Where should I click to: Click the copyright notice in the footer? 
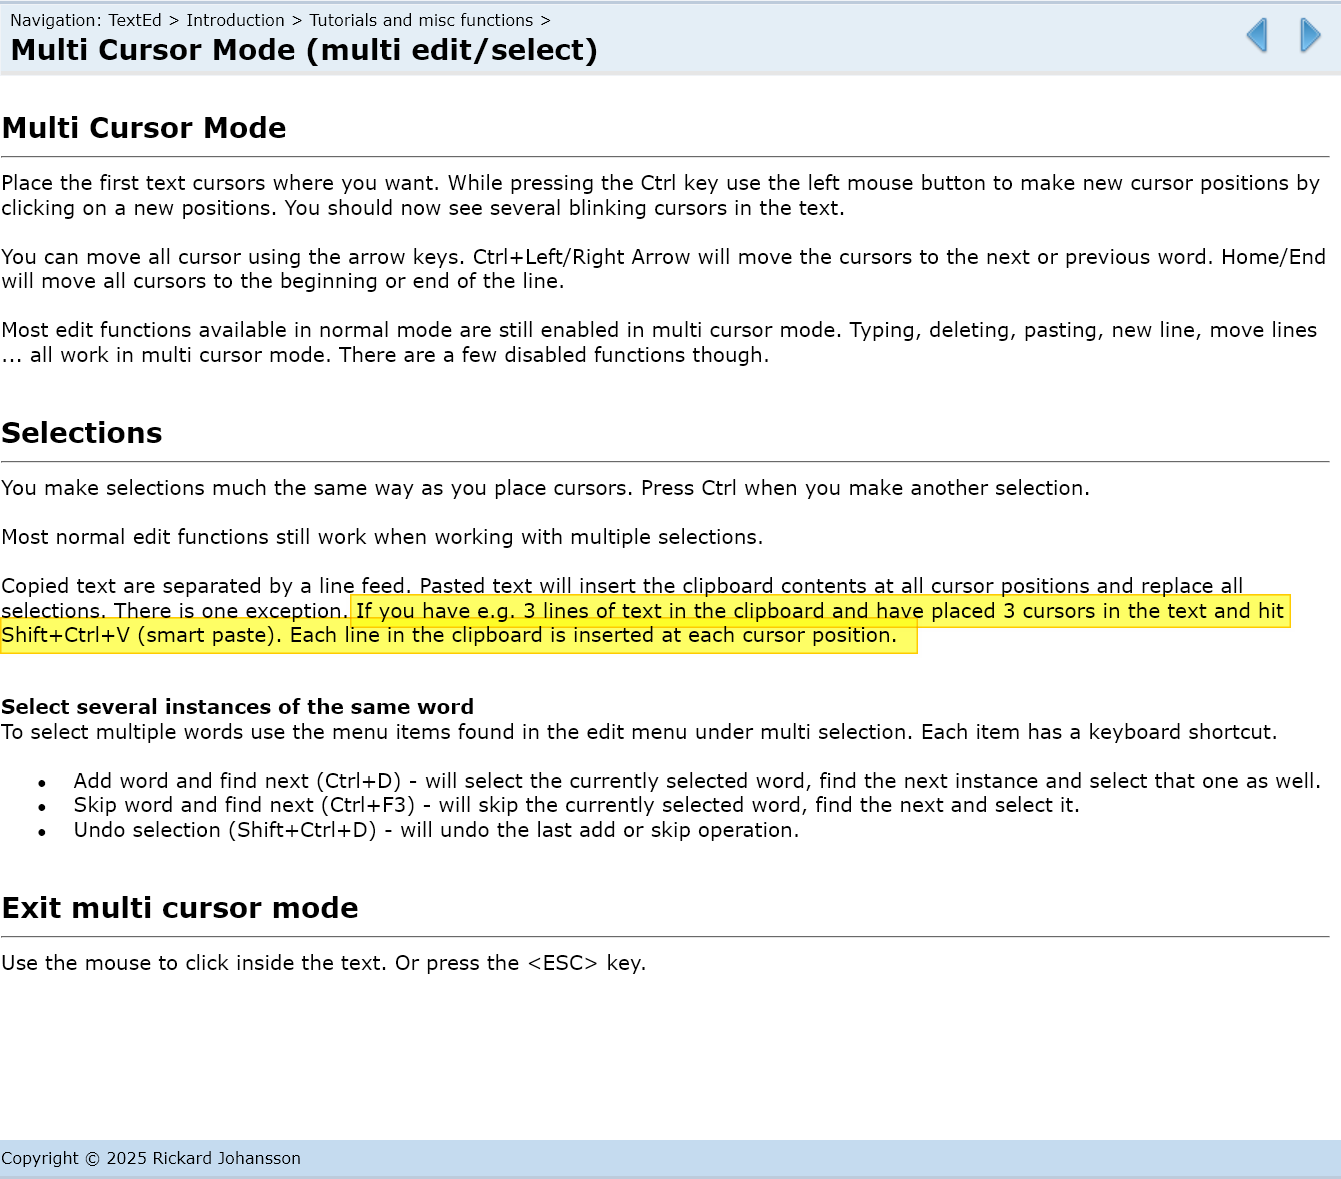pos(151,1158)
